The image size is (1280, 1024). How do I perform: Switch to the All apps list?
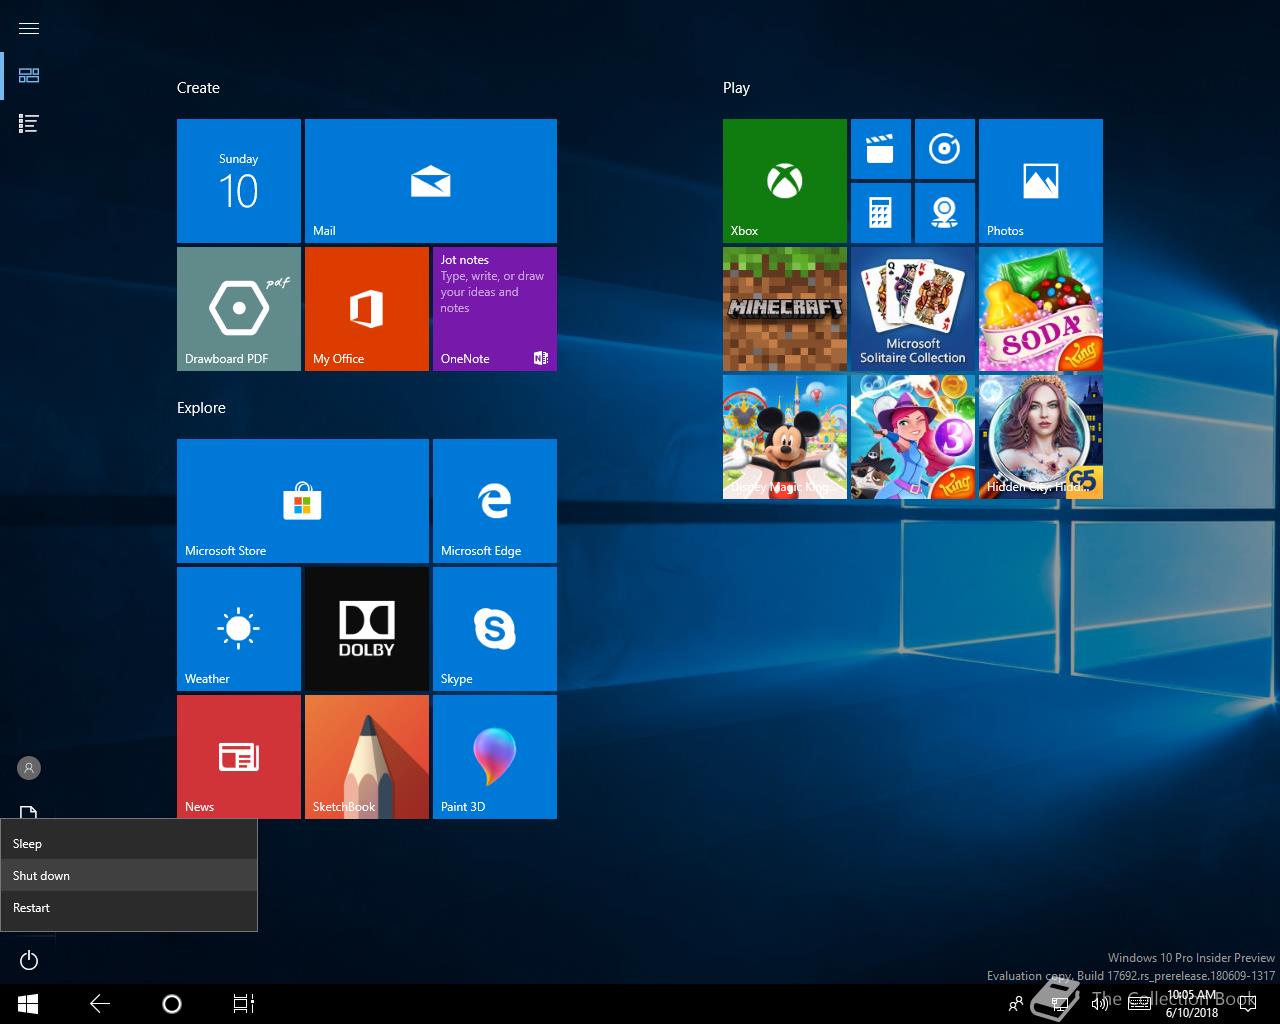(x=29, y=124)
